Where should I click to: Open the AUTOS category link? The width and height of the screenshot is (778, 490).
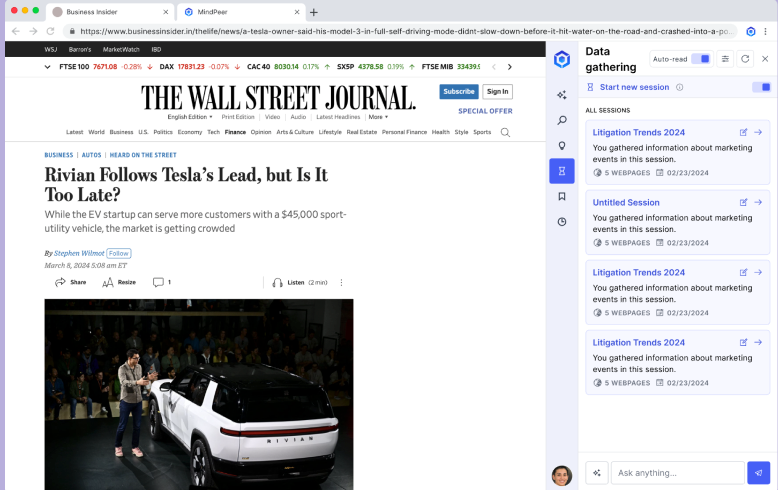(x=91, y=155)
